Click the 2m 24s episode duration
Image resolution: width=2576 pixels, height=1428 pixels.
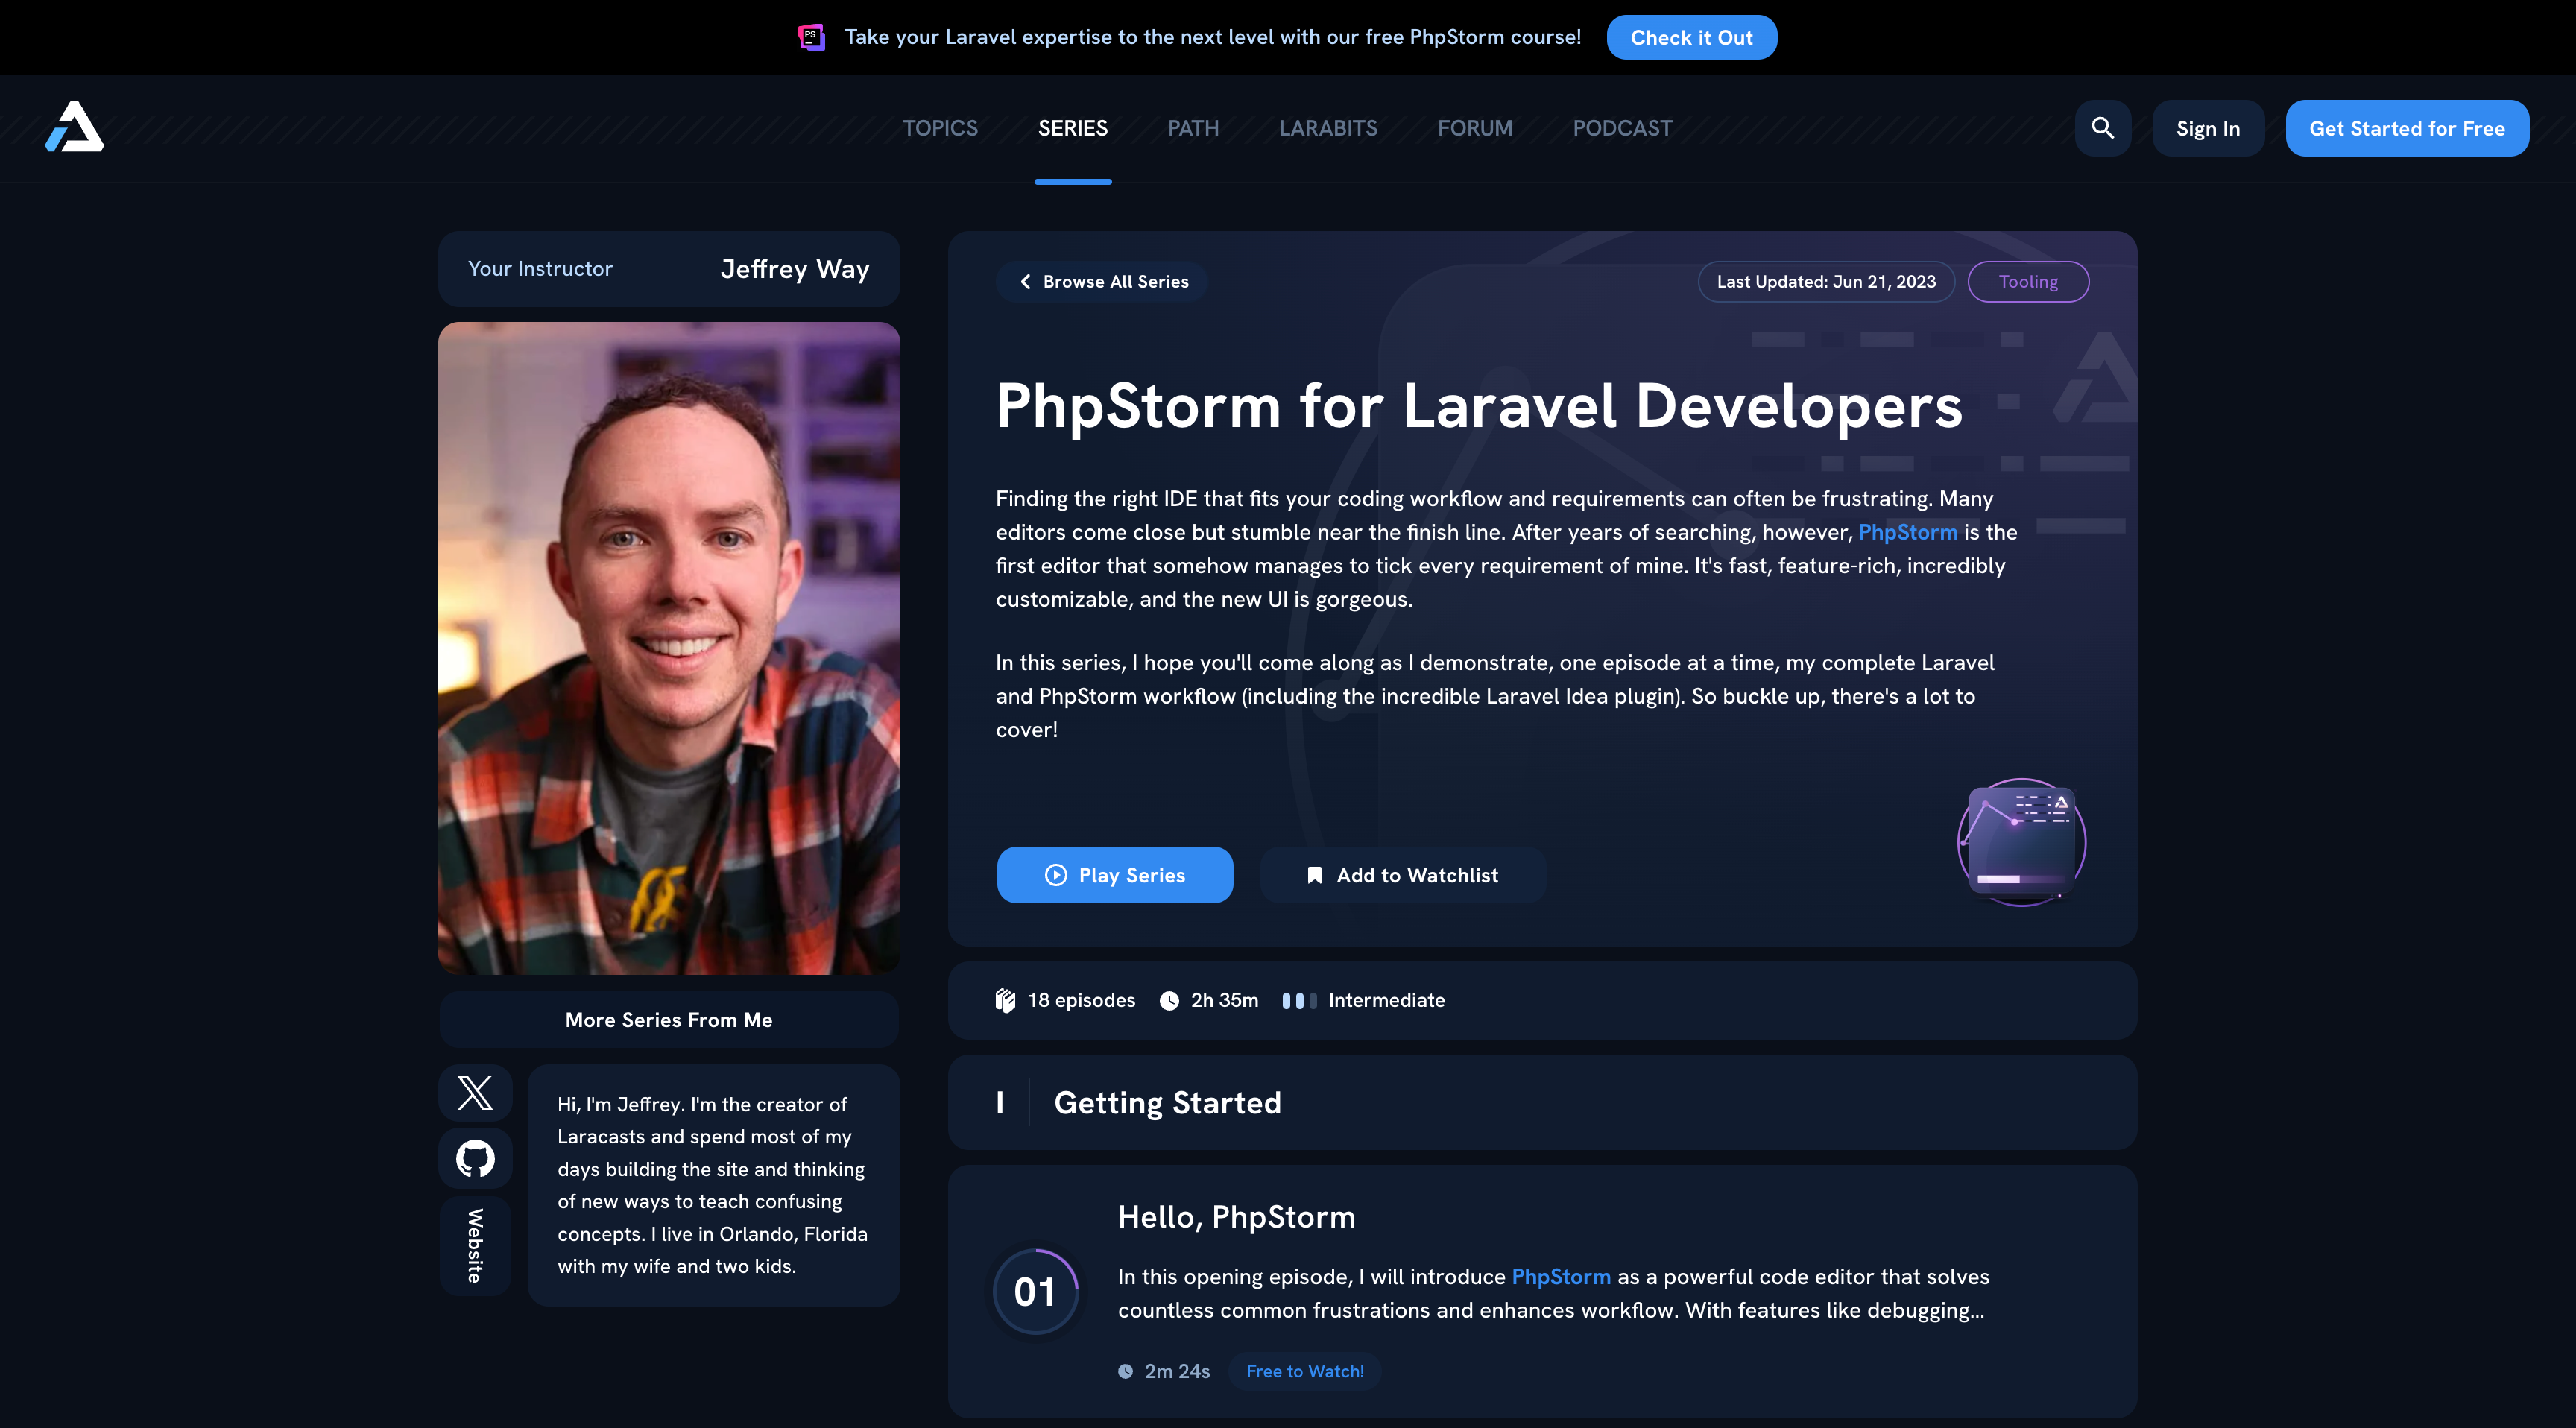tap(1177, 1371)
